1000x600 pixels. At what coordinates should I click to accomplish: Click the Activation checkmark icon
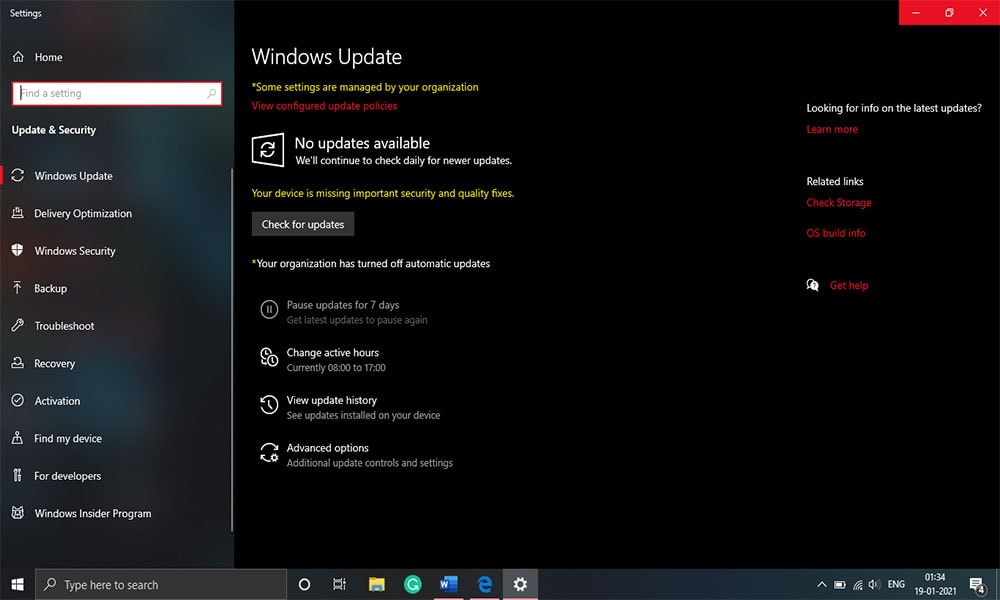click(x=18, y=400)
